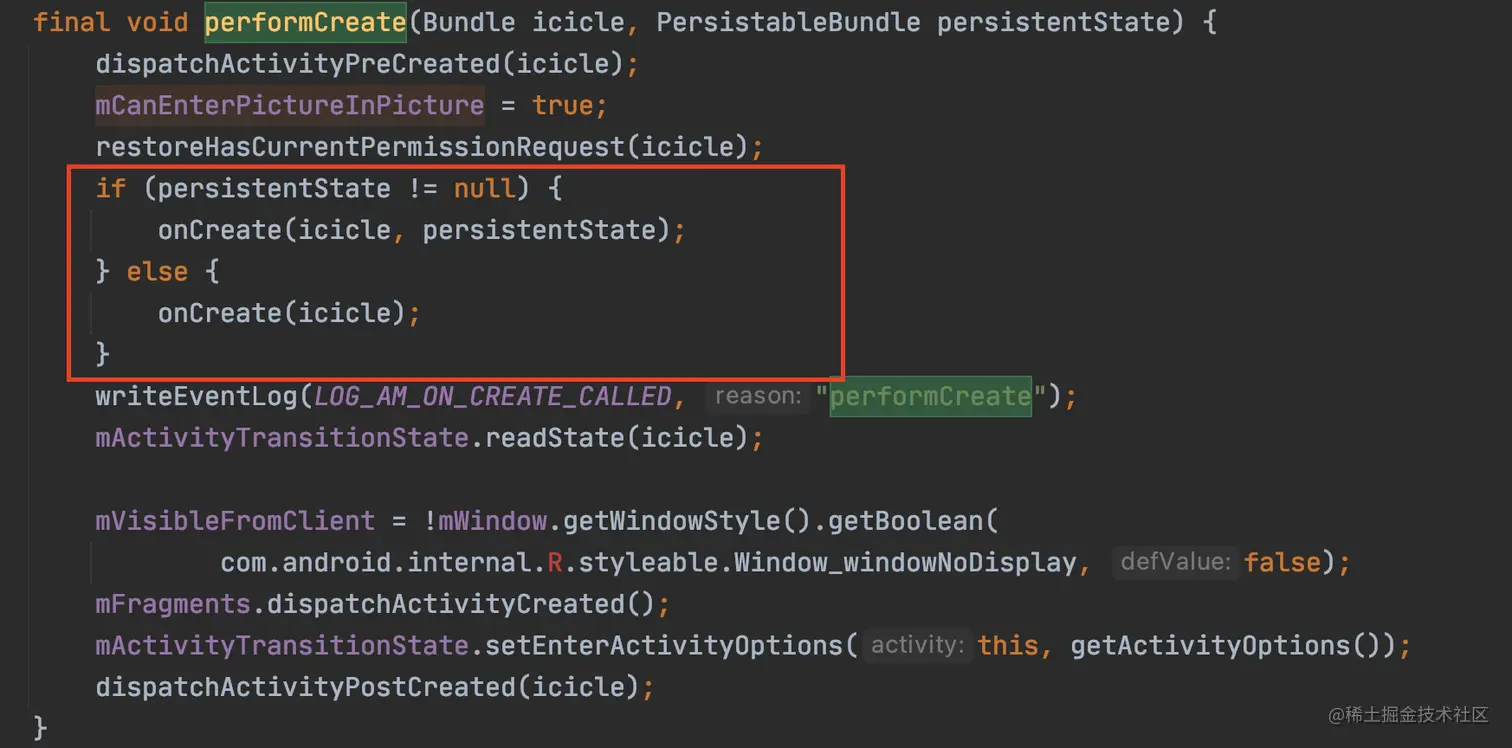Click the restoreHasCurrentPermissionRequest call
The image size is (1512, 748).
point(421,147)
